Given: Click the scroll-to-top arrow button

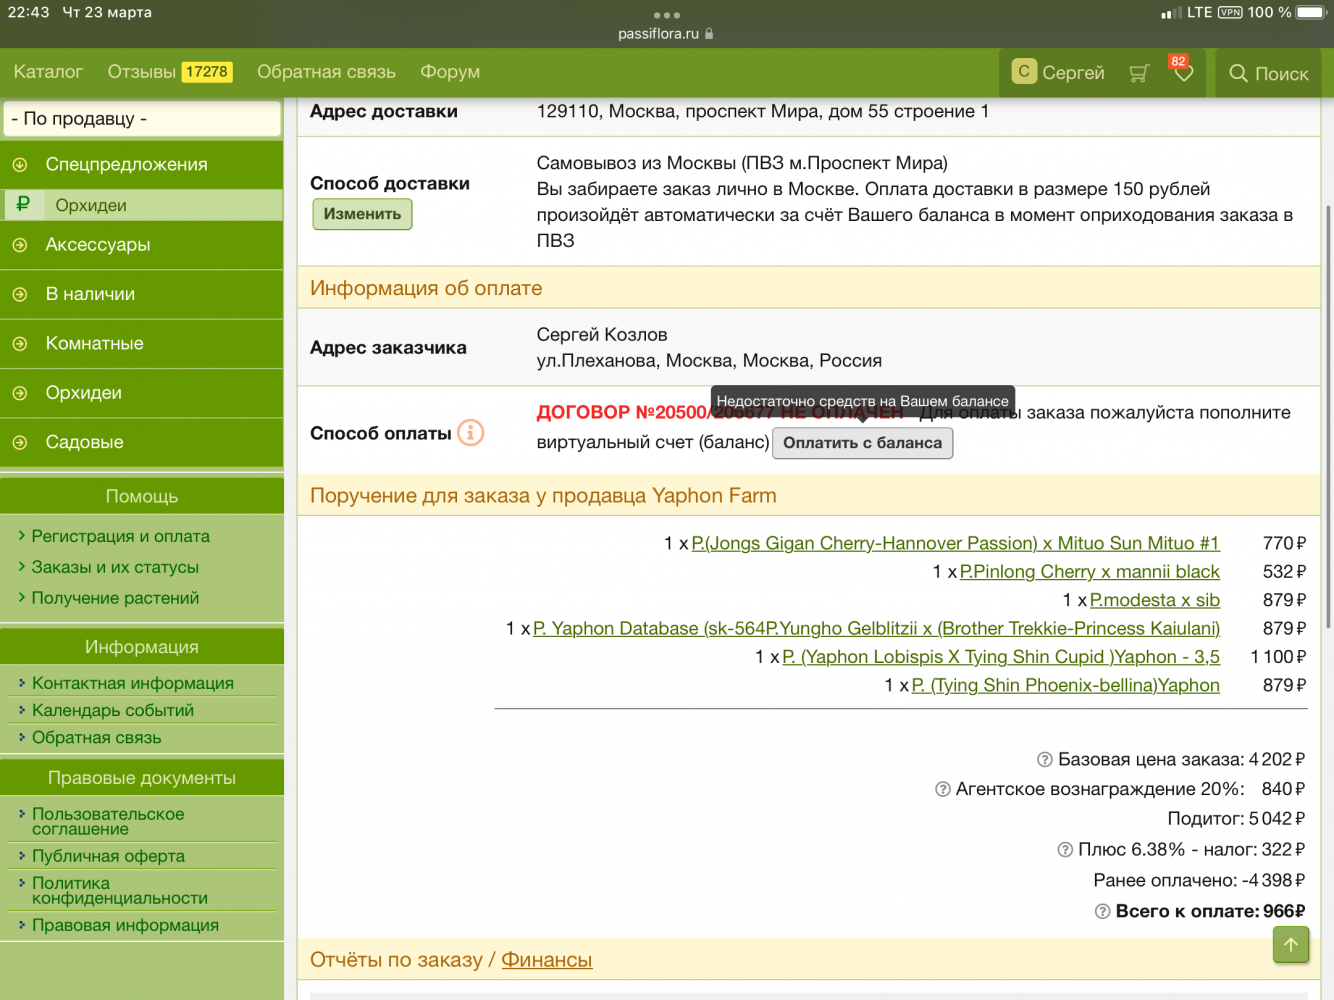Looking at the screenshot, I should pyautogui.click(x=1290, y=944).
